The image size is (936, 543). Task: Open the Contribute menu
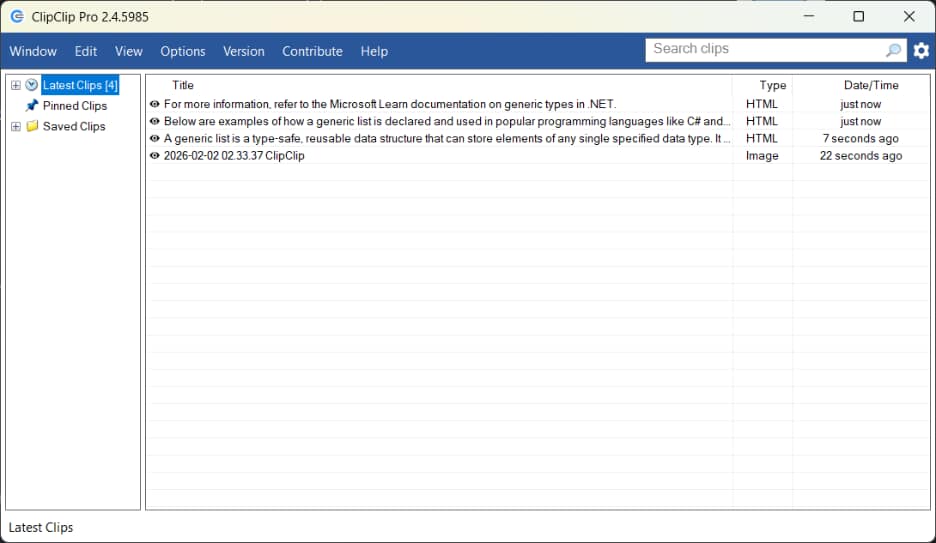312,51
